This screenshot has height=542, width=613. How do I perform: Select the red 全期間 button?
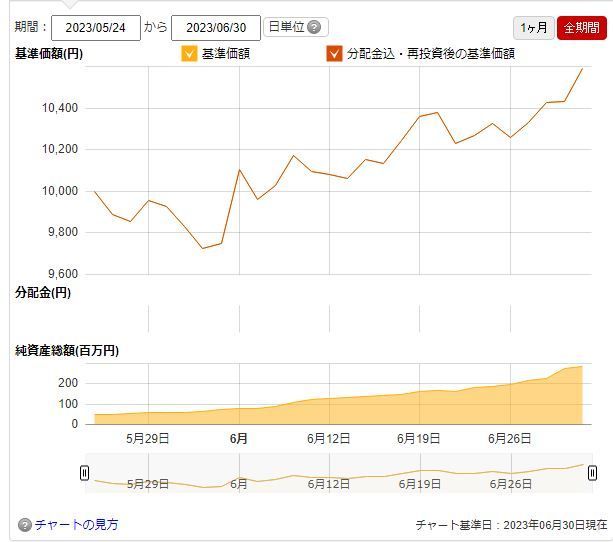pyautogui.click(x=582, y=28)
